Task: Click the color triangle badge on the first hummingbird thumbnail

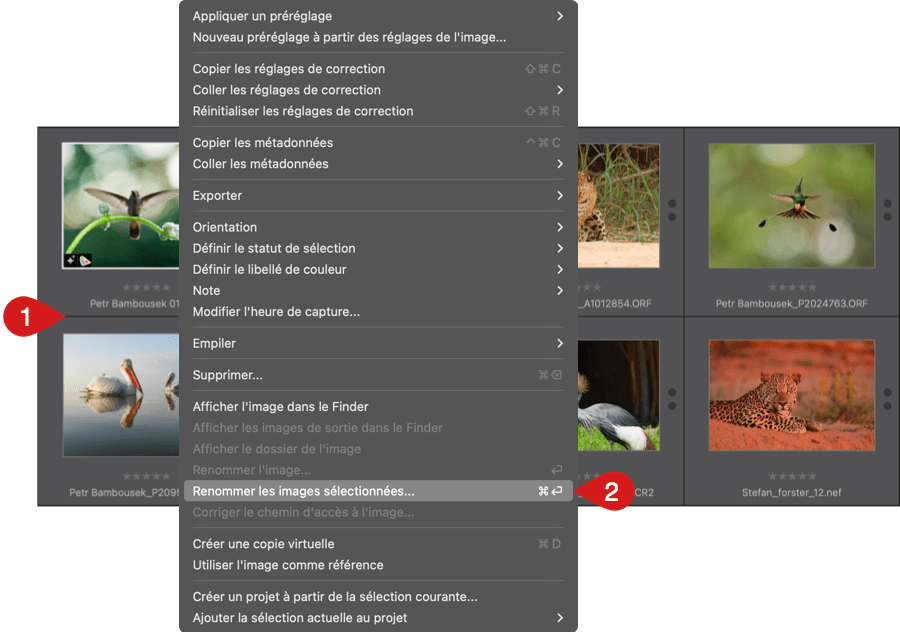Action: point(84,261)
